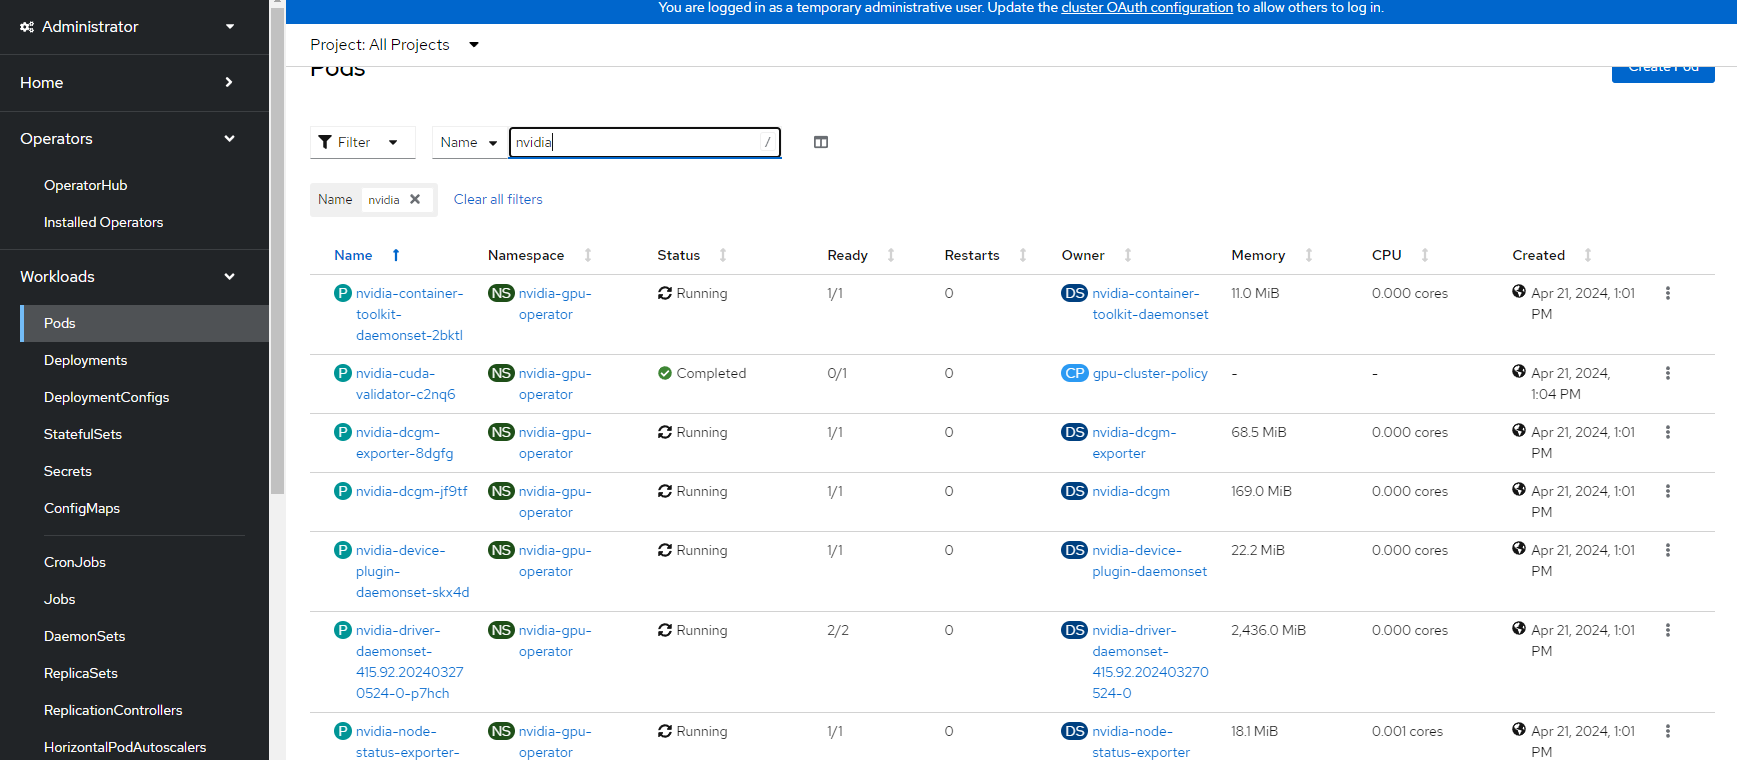
Task: Open ReplicaSets page
Action: [81, 673]
